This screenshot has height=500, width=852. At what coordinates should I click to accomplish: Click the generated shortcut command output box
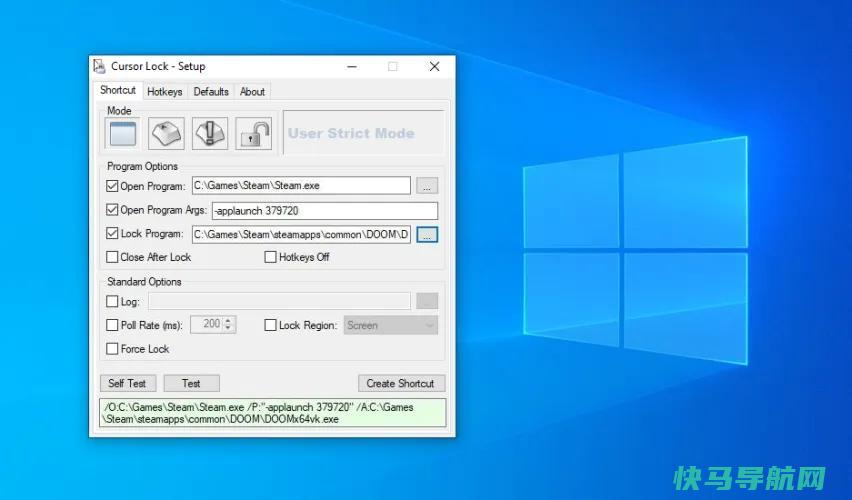(x=273, y=413)
